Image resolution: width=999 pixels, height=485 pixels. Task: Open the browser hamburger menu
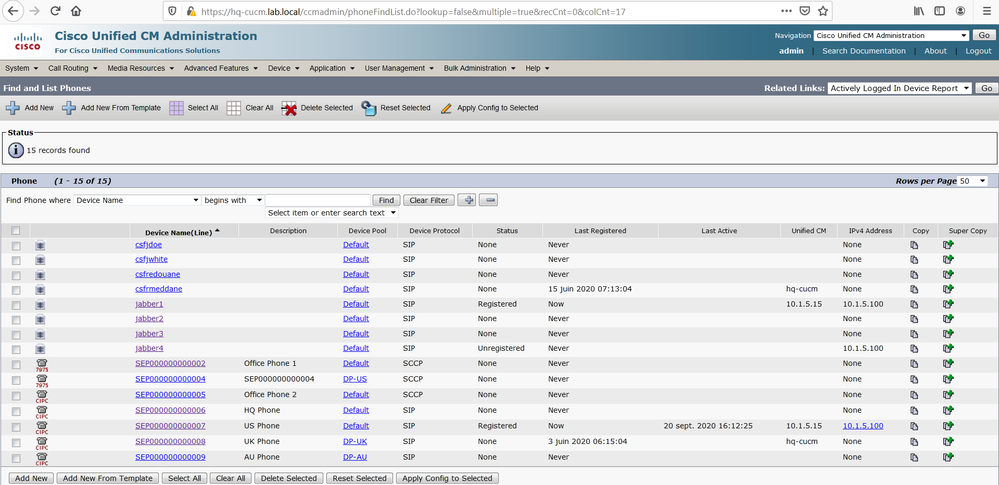[x=987, y=11]
